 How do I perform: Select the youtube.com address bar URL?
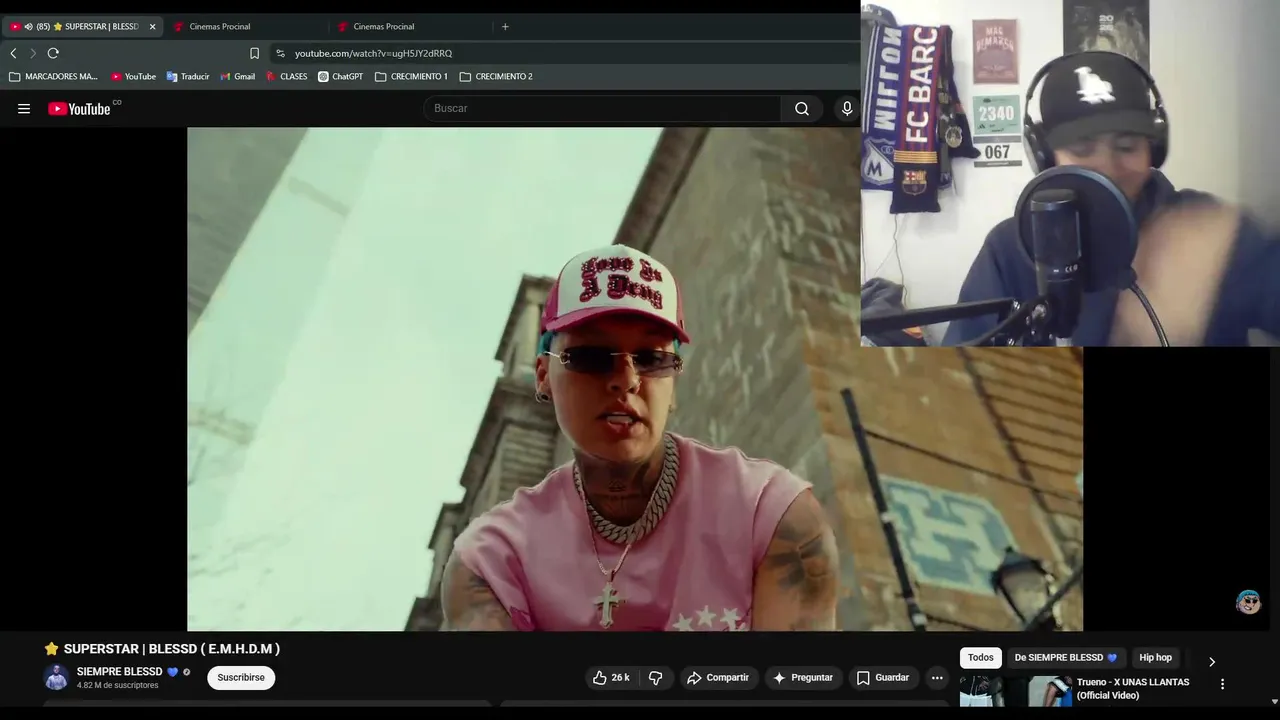(373, 53)
